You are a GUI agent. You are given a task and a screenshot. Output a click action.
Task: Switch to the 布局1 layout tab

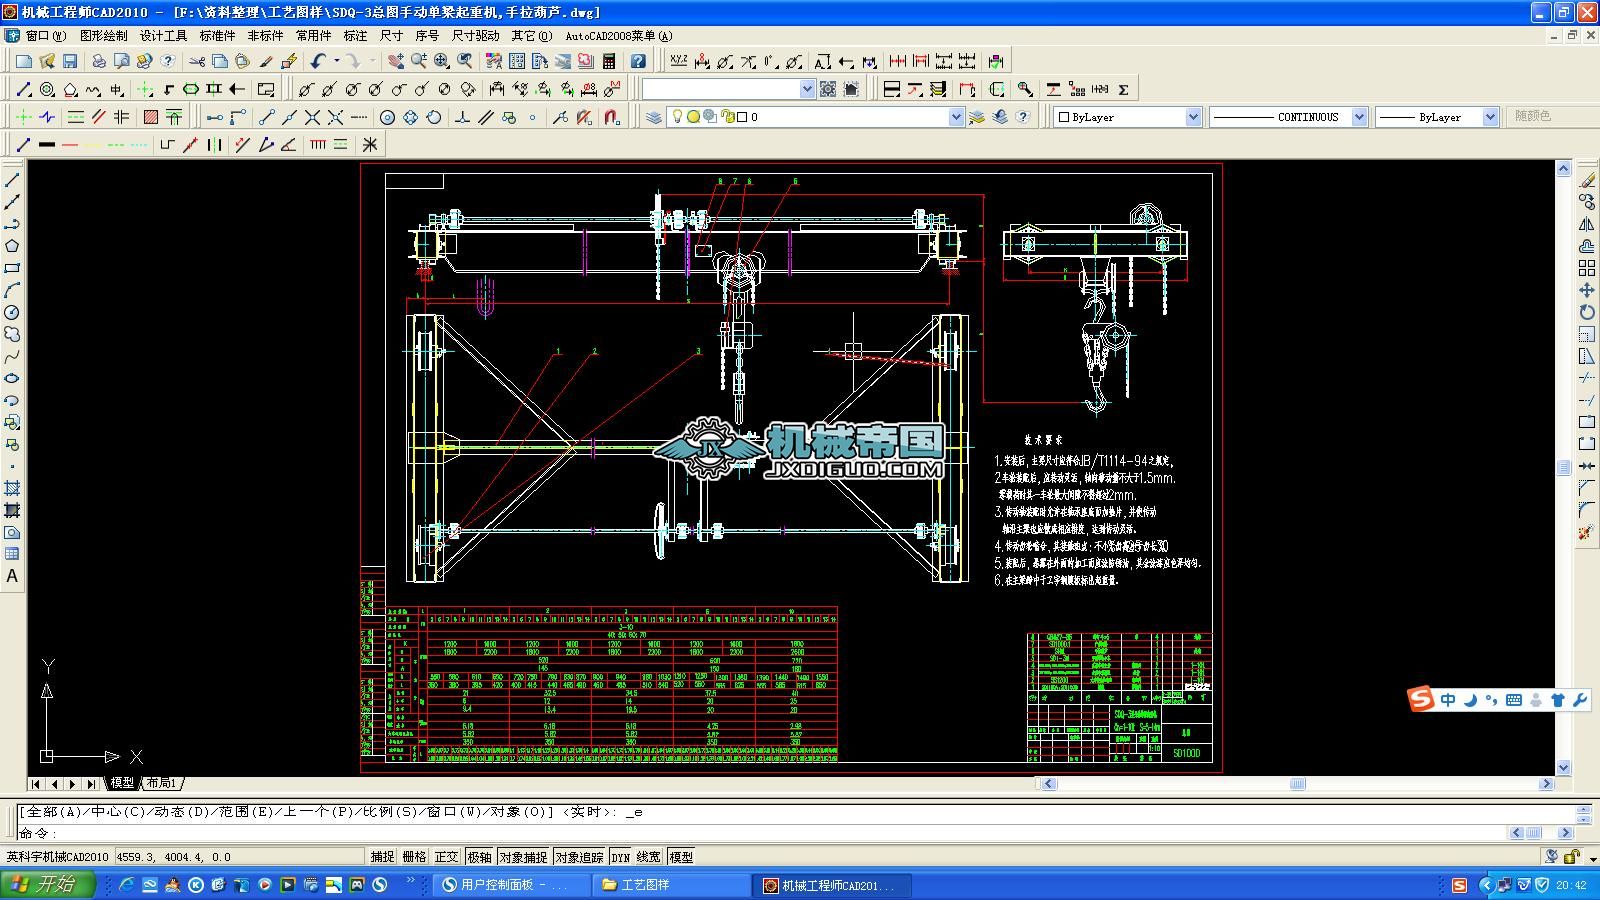tap(161, 784)
